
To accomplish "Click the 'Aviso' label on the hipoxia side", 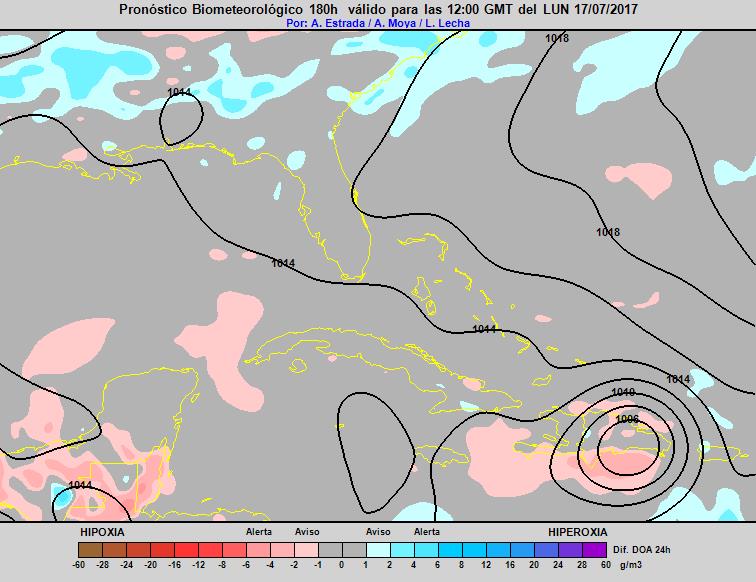I will tap(307, 532).
